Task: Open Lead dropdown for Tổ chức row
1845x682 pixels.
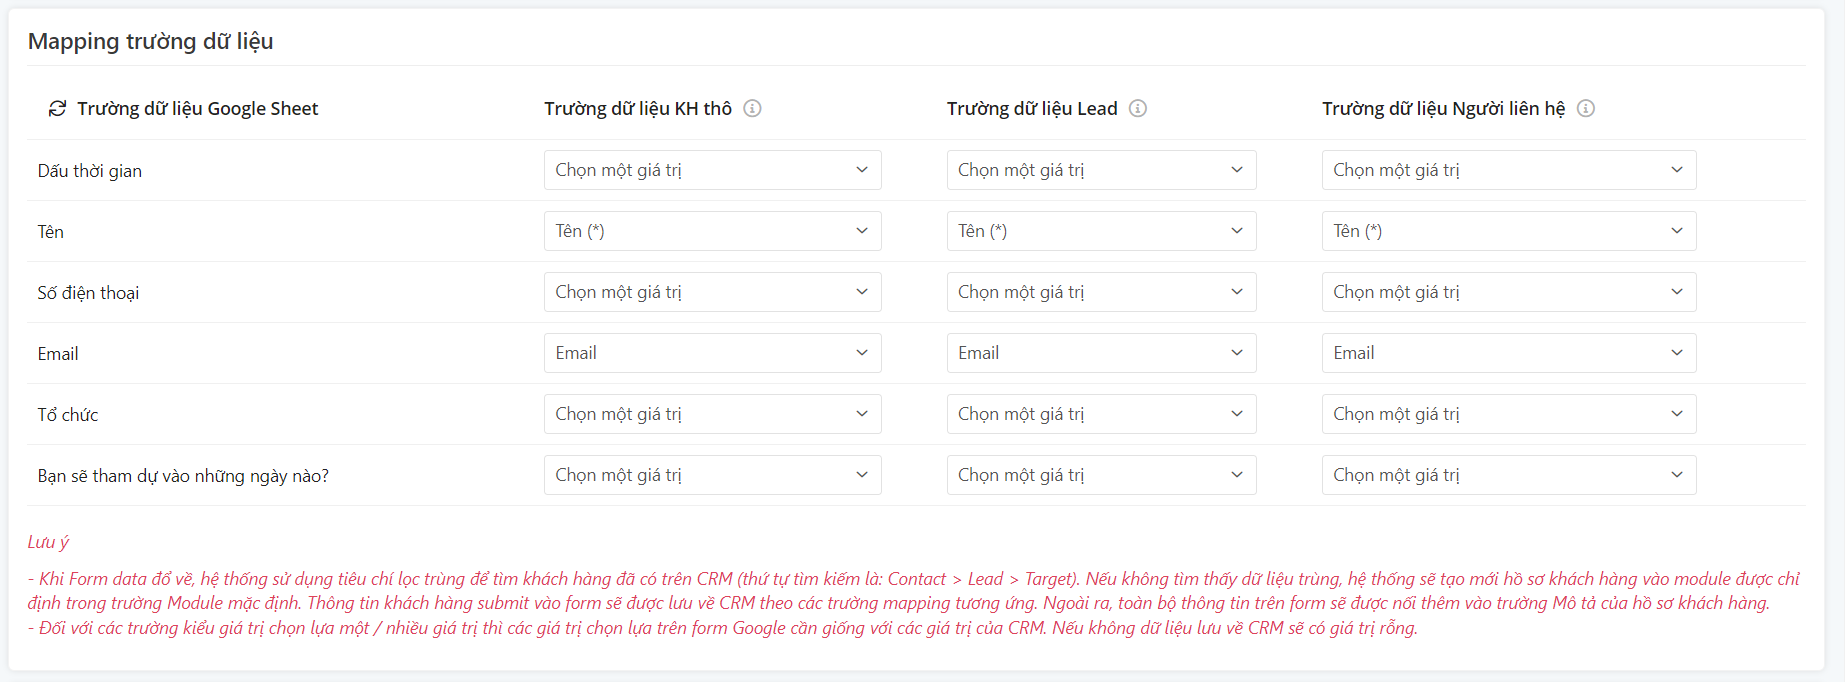Action: click(x=1101, y=414)
